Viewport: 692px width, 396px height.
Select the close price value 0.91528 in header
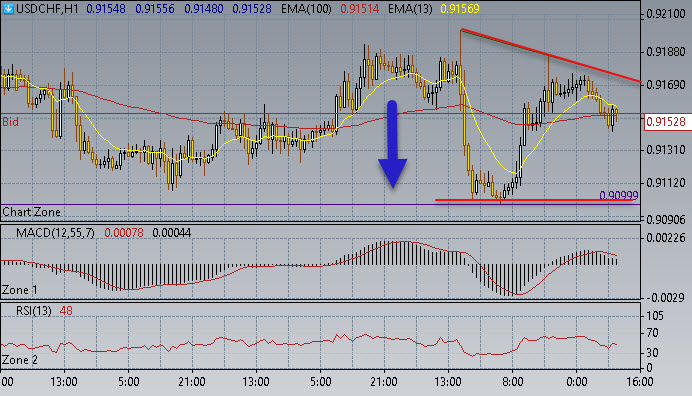click(252, 8)
